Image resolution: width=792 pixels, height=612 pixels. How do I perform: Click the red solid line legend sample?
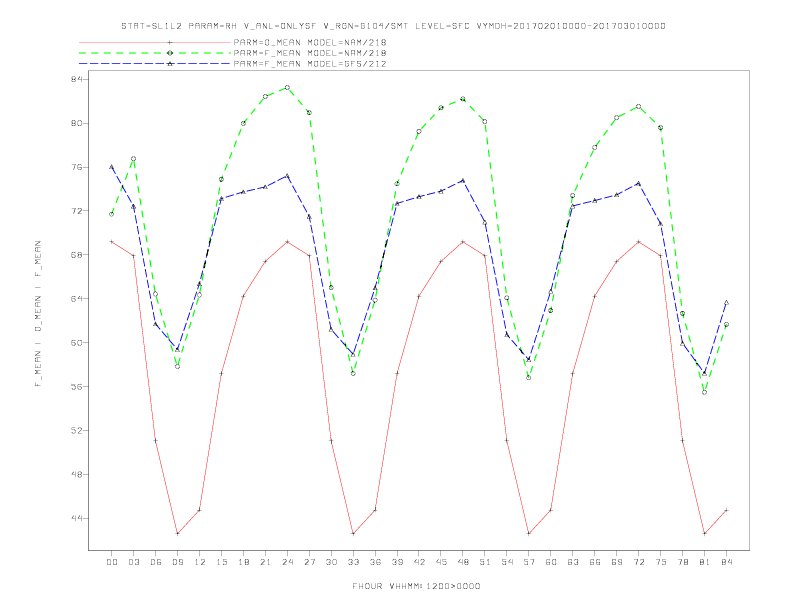tap(155, 42)
